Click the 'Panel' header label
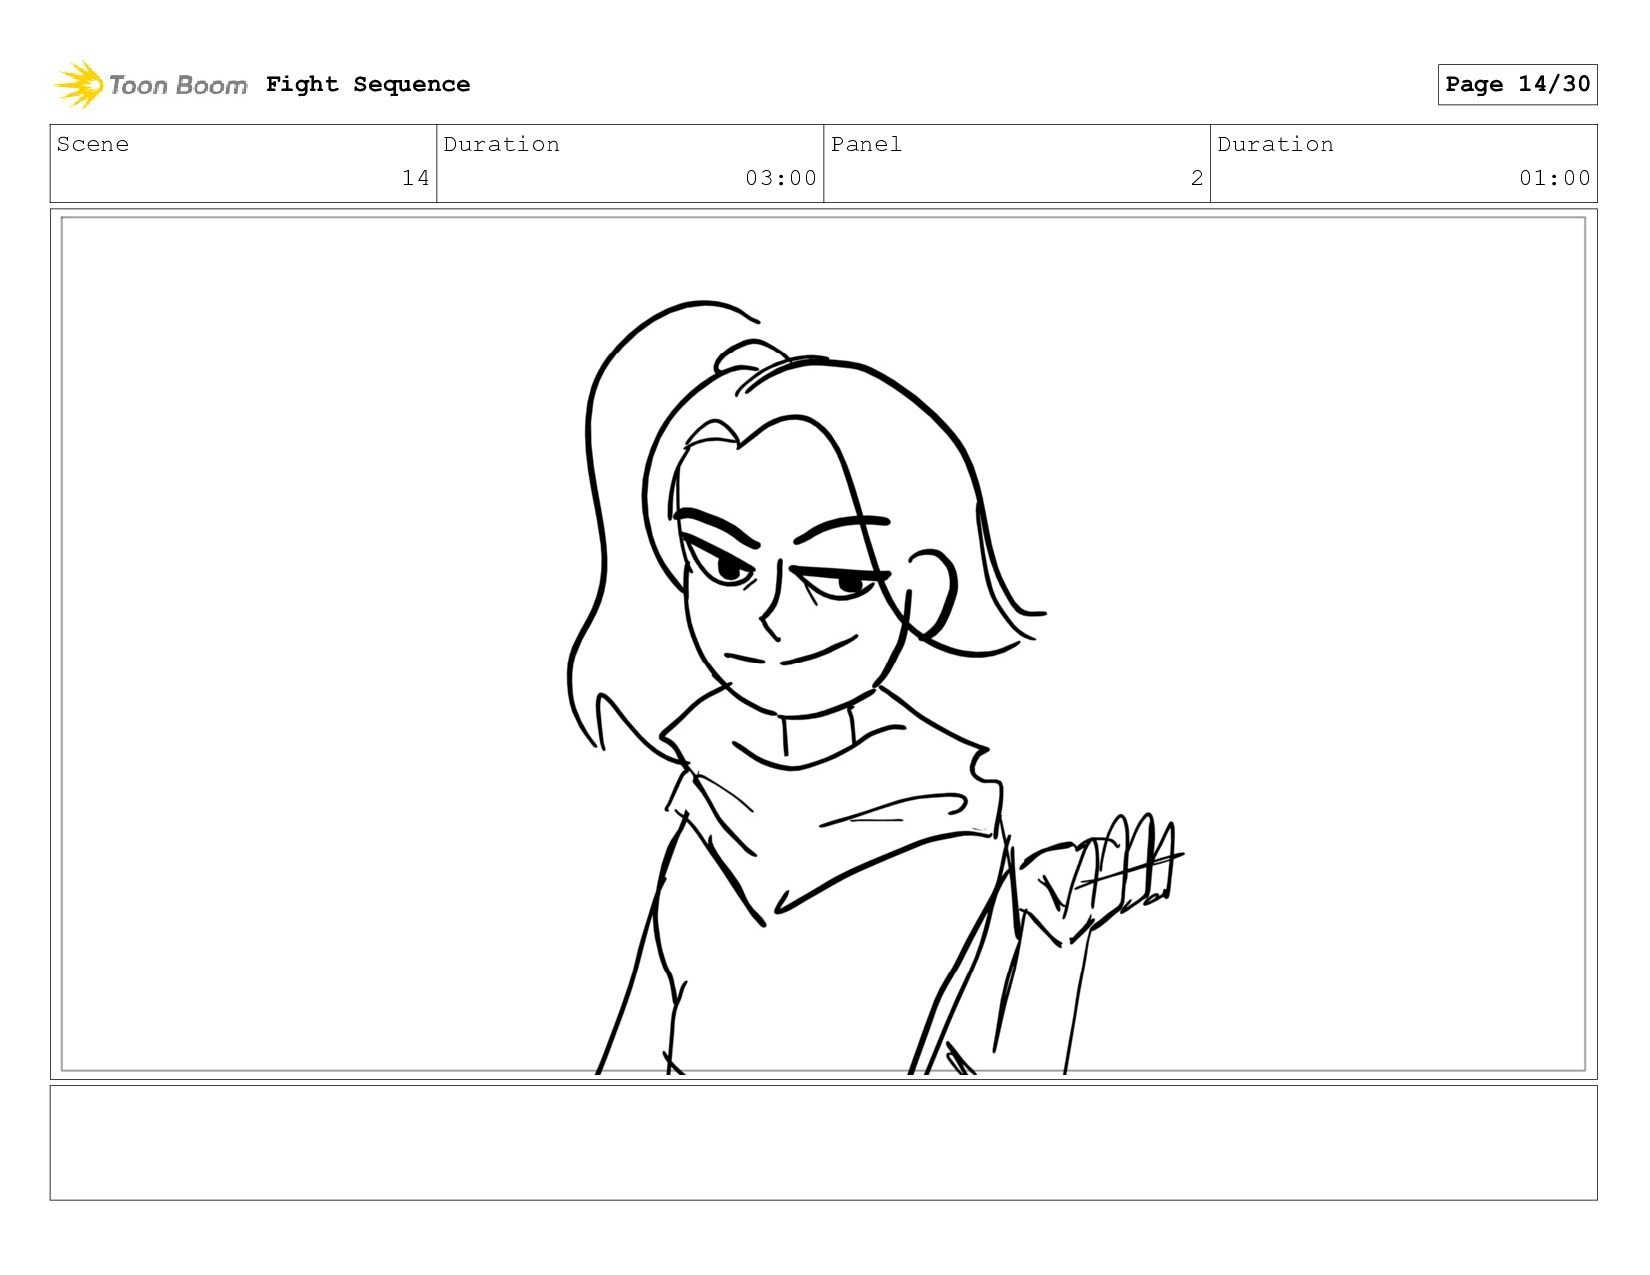 866,144
